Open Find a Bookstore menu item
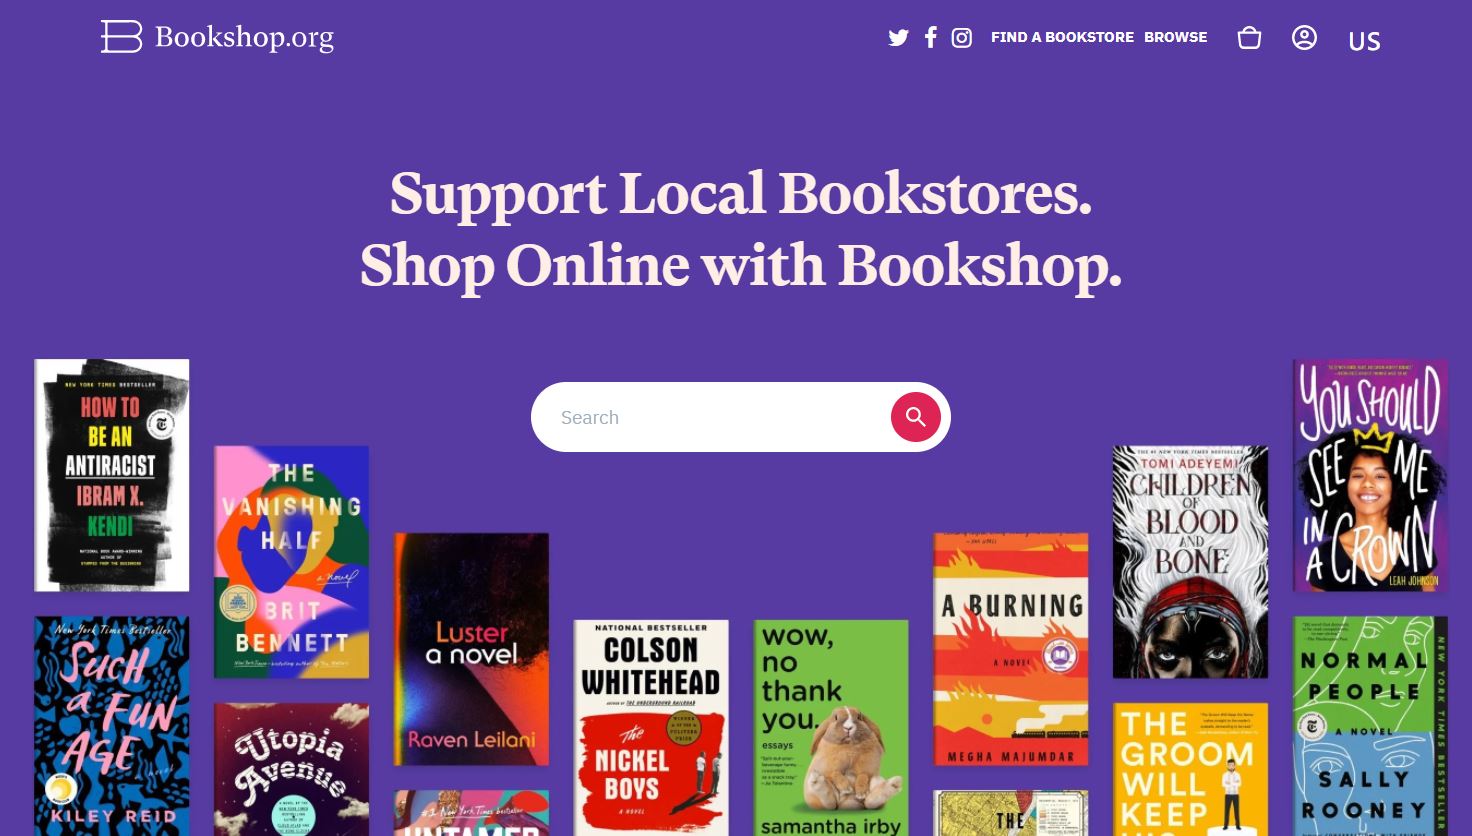 pyautogui.click(x=1062, y=37)
